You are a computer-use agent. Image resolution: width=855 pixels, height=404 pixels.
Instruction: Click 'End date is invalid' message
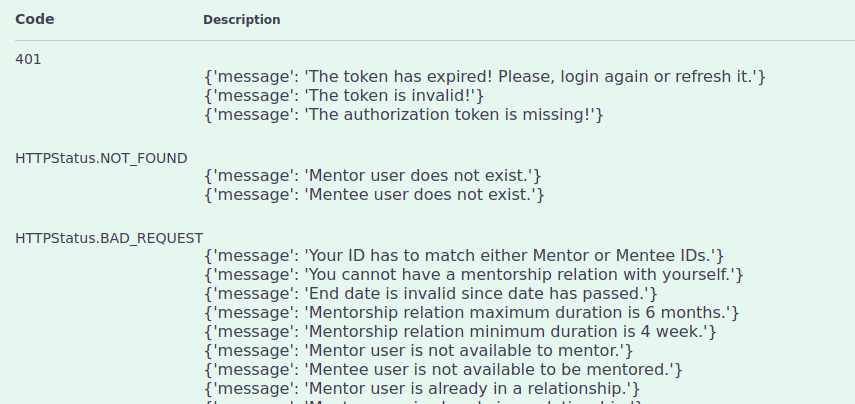431,293
